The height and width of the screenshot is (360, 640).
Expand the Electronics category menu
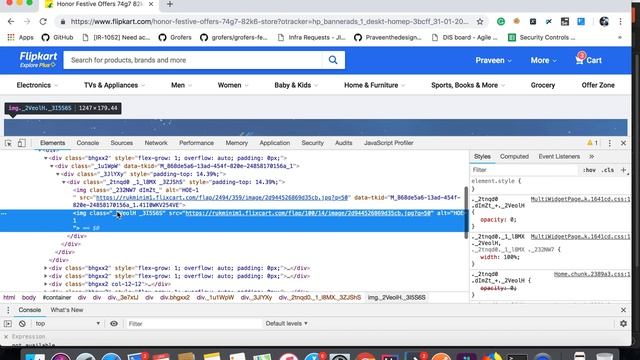(x=37, y=85)
